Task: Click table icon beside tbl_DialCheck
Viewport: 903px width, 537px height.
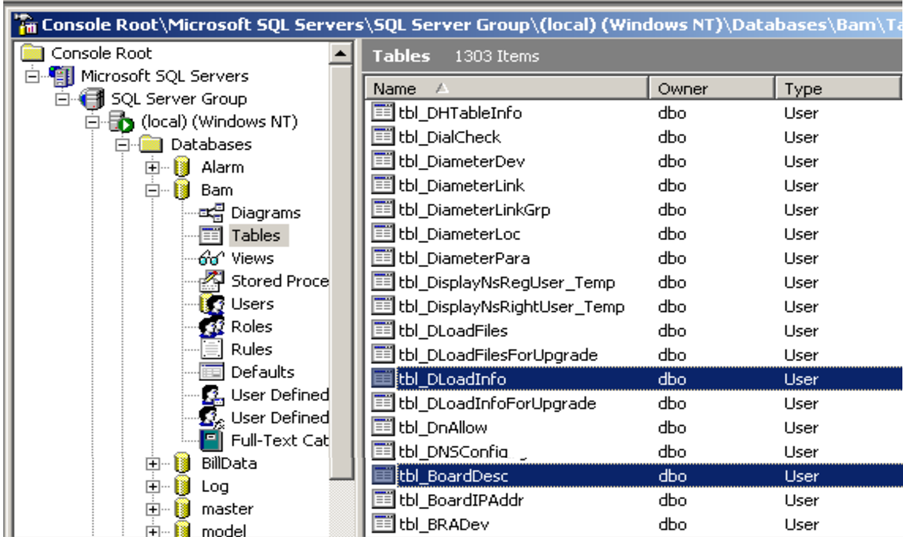Action: coord(382,137)
